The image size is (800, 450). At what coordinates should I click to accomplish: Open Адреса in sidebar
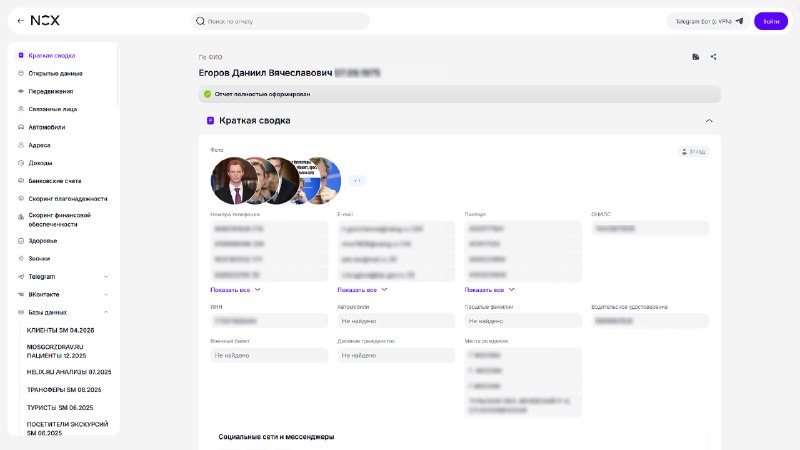(x=39, y=145)
